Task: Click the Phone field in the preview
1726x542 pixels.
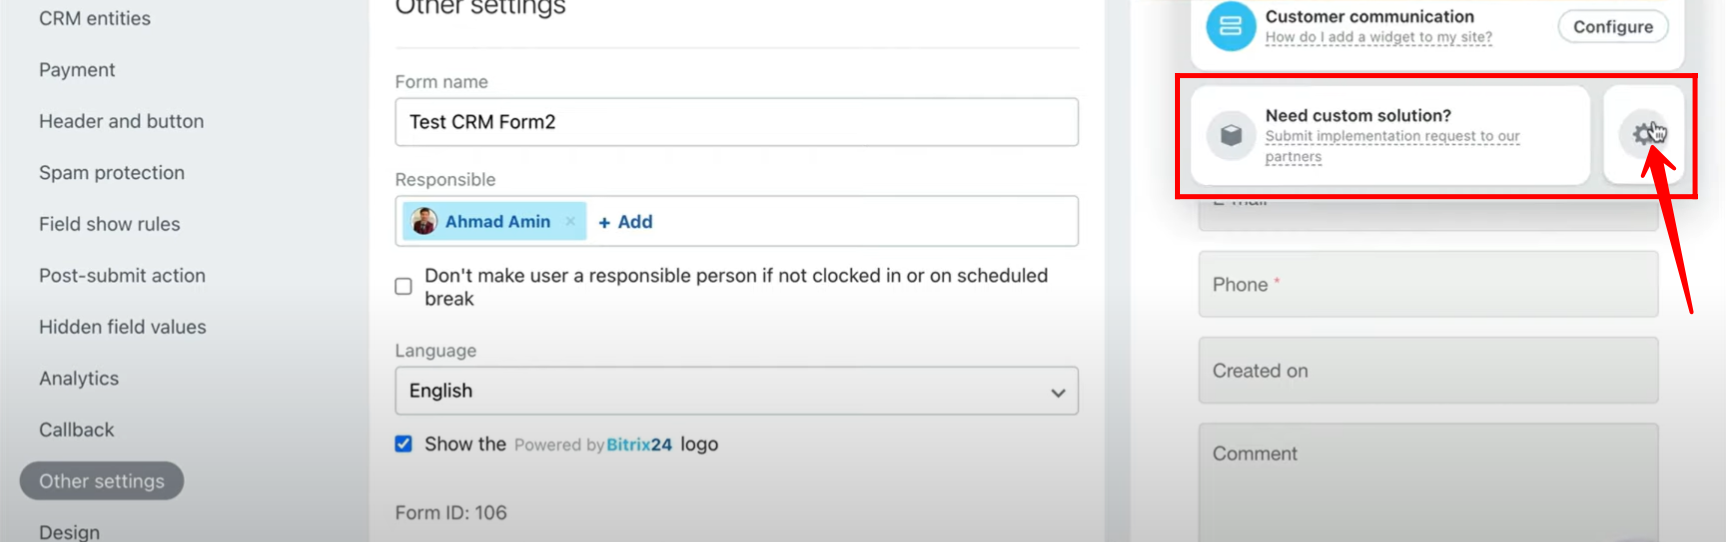Action: tap(1428, 284)
